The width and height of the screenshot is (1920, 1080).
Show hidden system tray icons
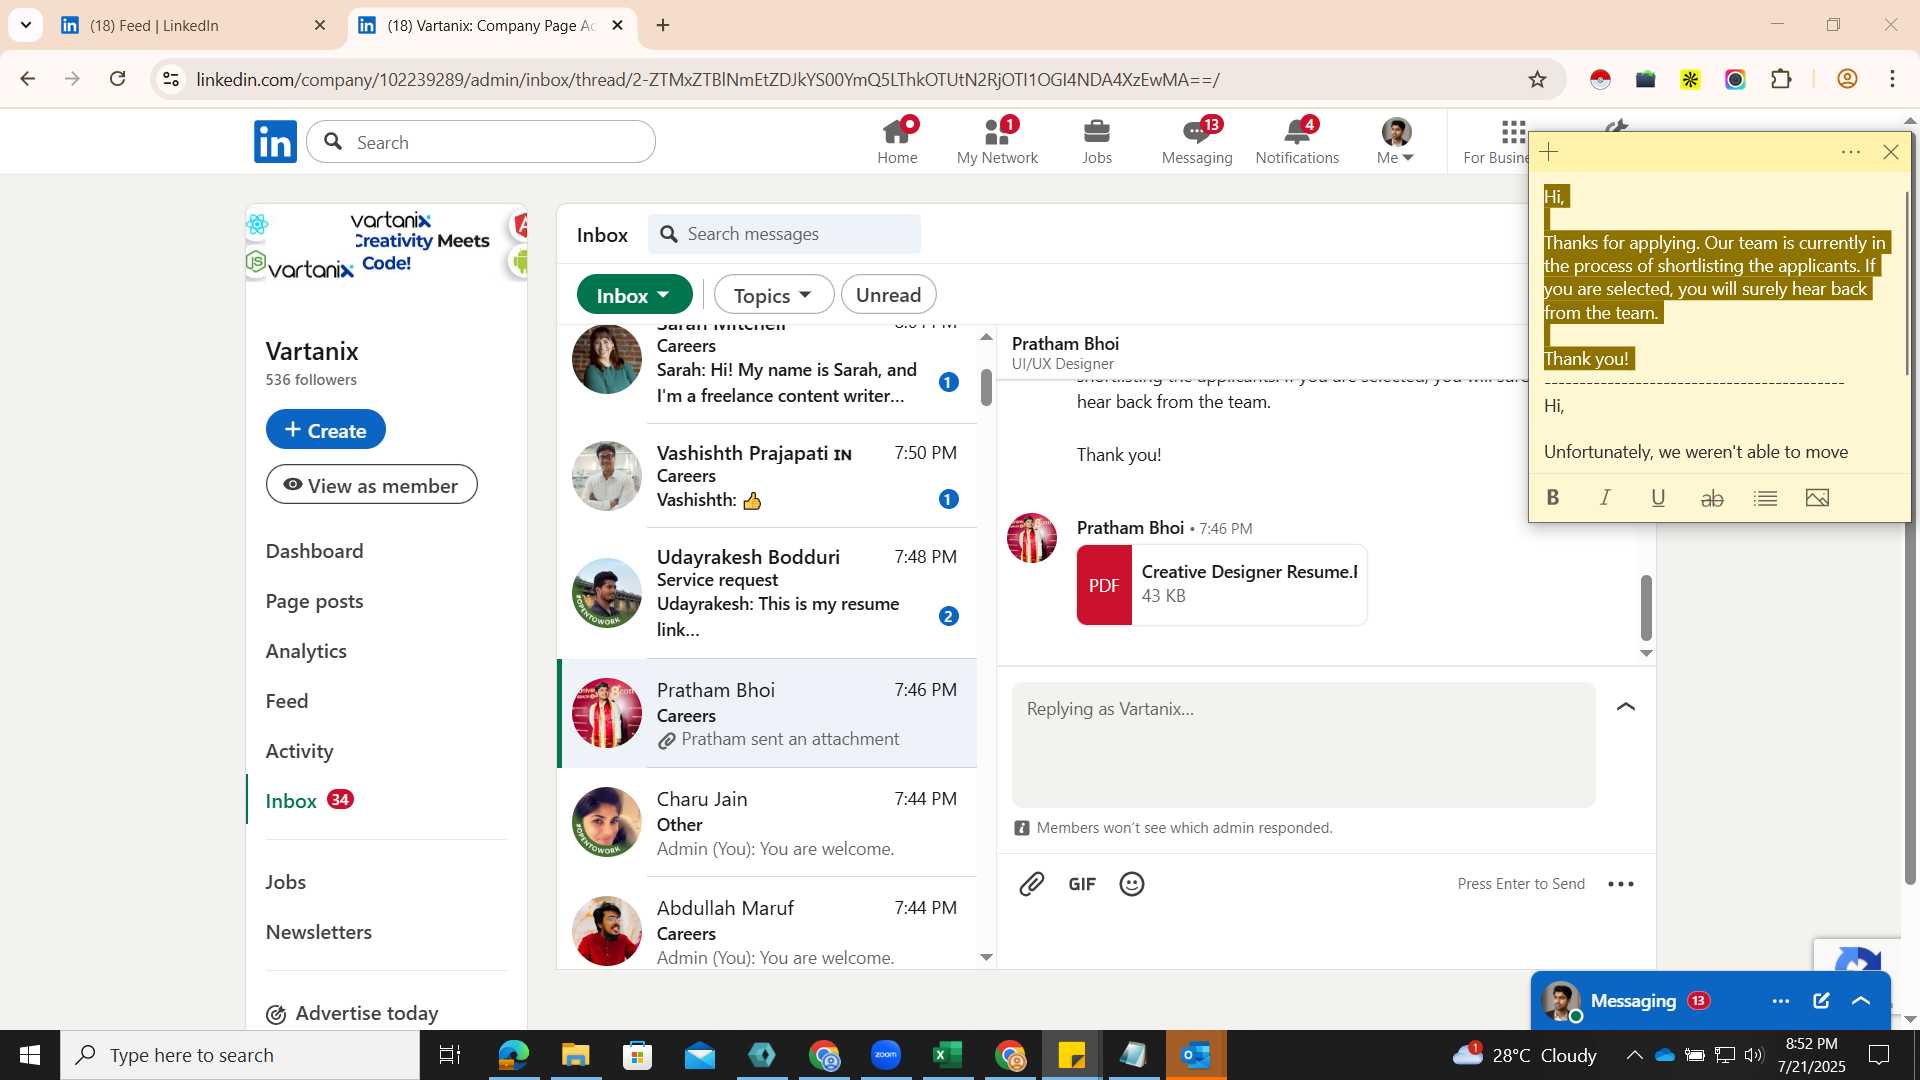click(1634, 1055)
